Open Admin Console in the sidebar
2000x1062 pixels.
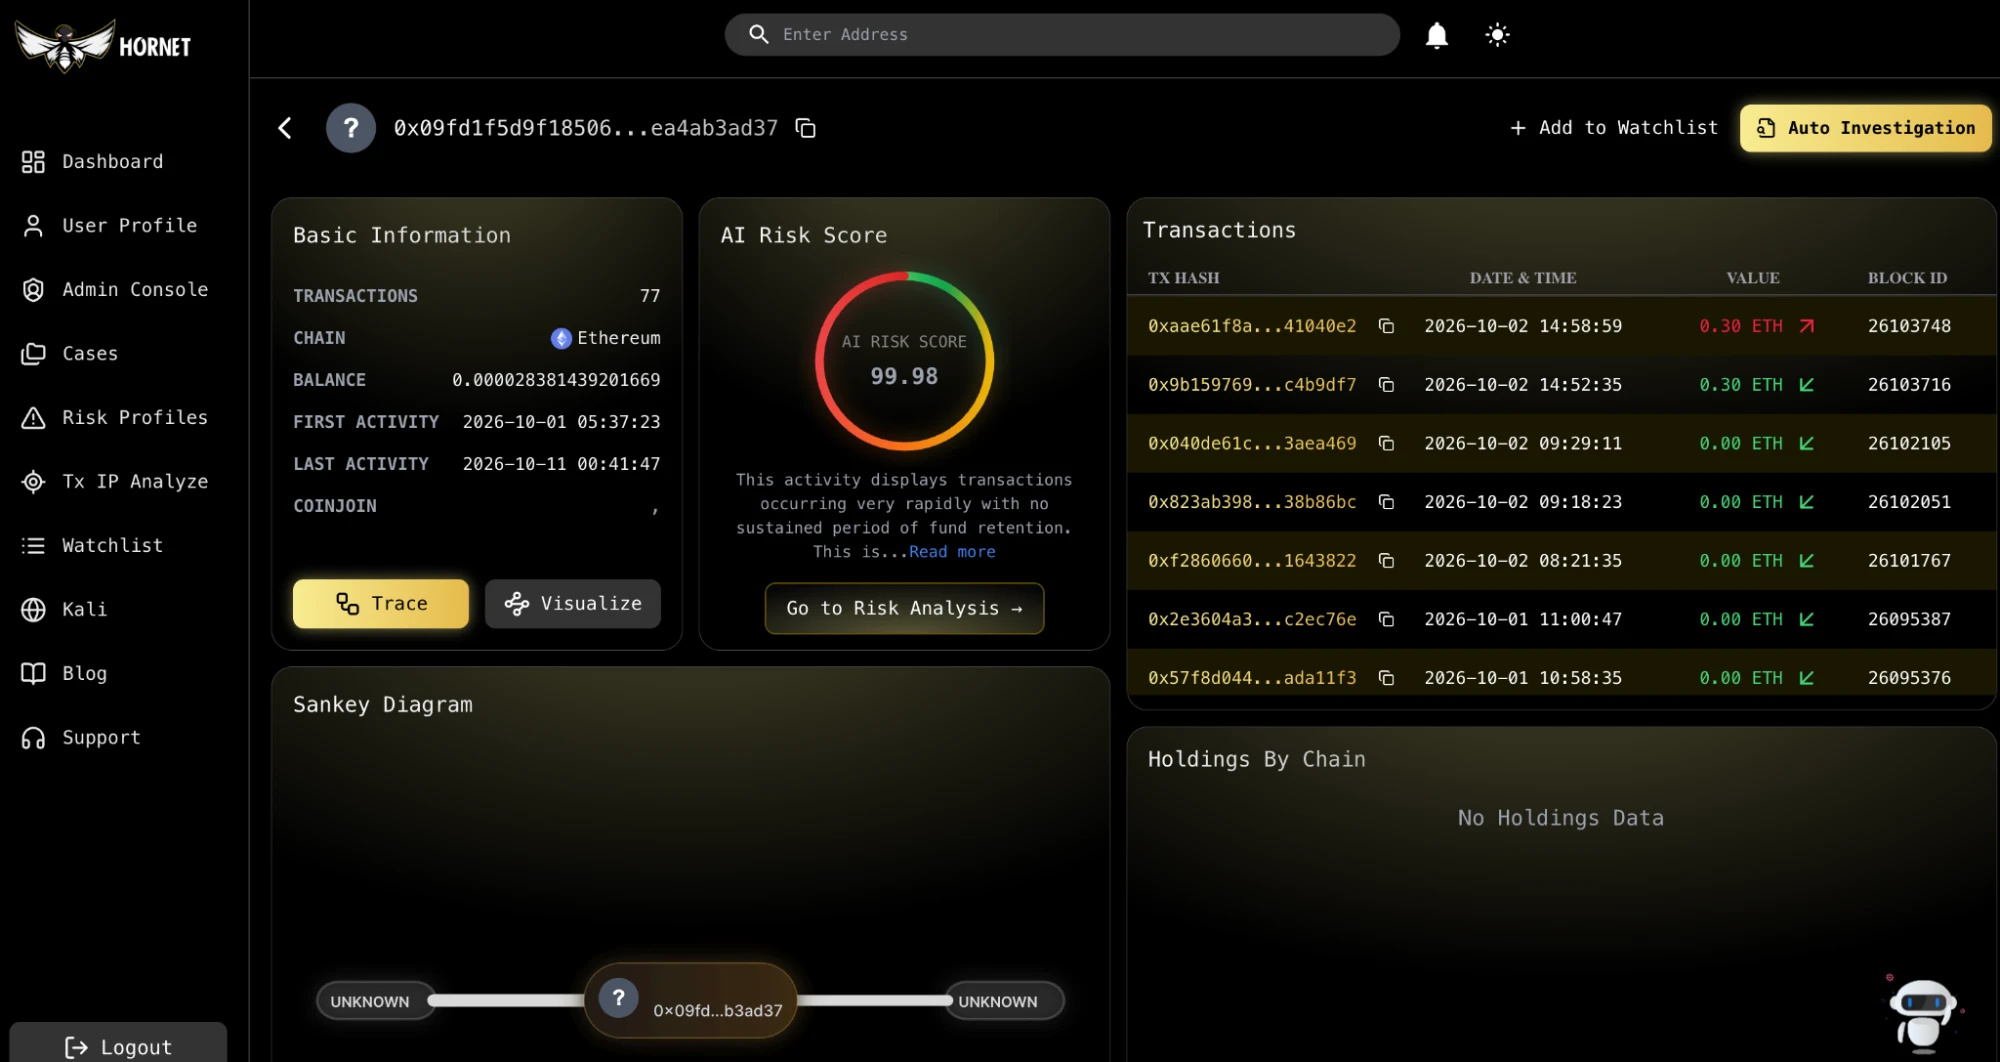click(x=115, y=290)
